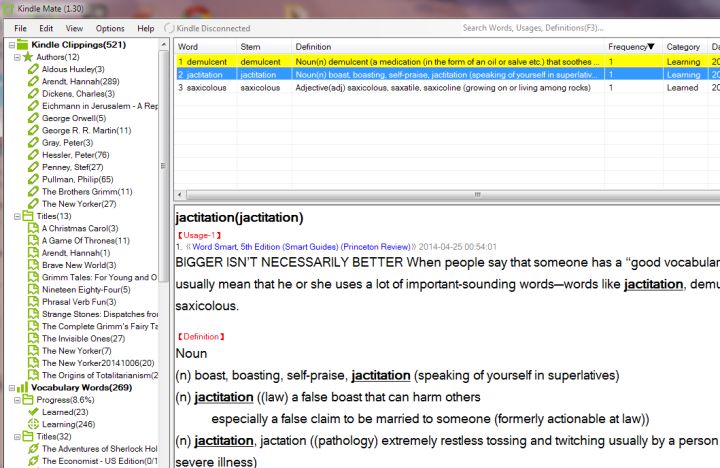Image resolution: width=720 pixels, height=468 pixels.
Task: Select George R. R. Martin(11) author
Action: pos(86,130)
